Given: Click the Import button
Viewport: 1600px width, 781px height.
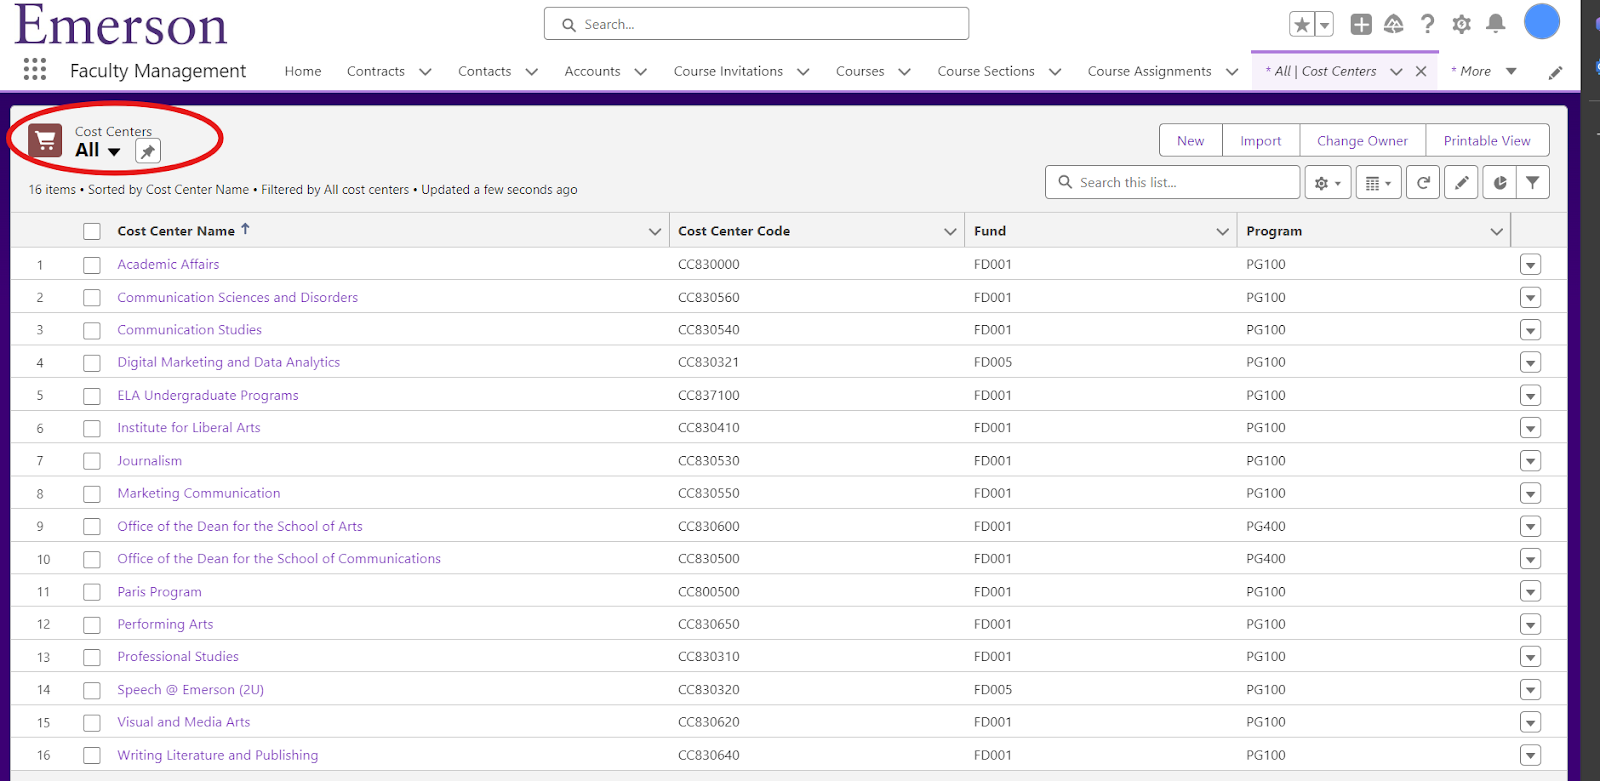Looking at the screenshot, I should [1260, 141].
